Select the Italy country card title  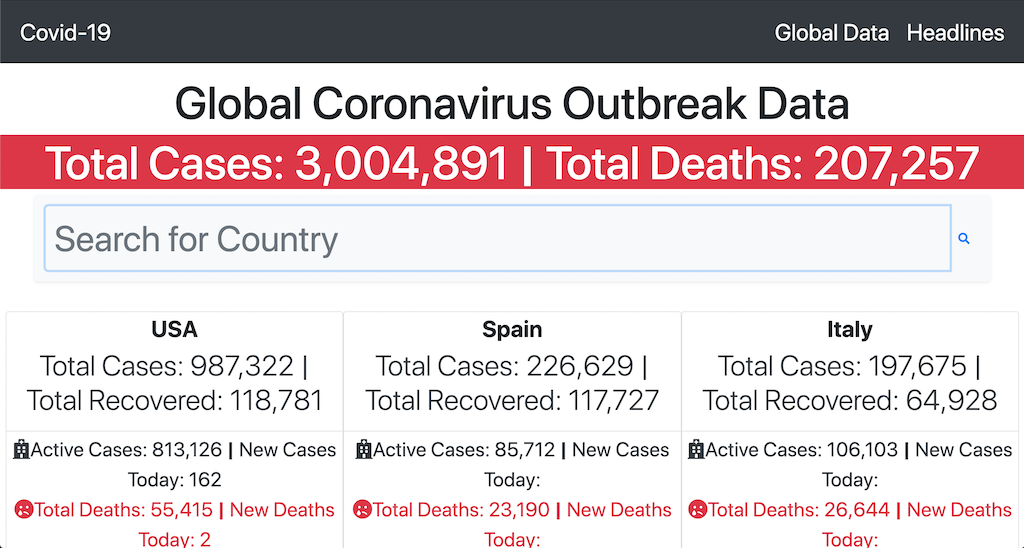point(850,329)
